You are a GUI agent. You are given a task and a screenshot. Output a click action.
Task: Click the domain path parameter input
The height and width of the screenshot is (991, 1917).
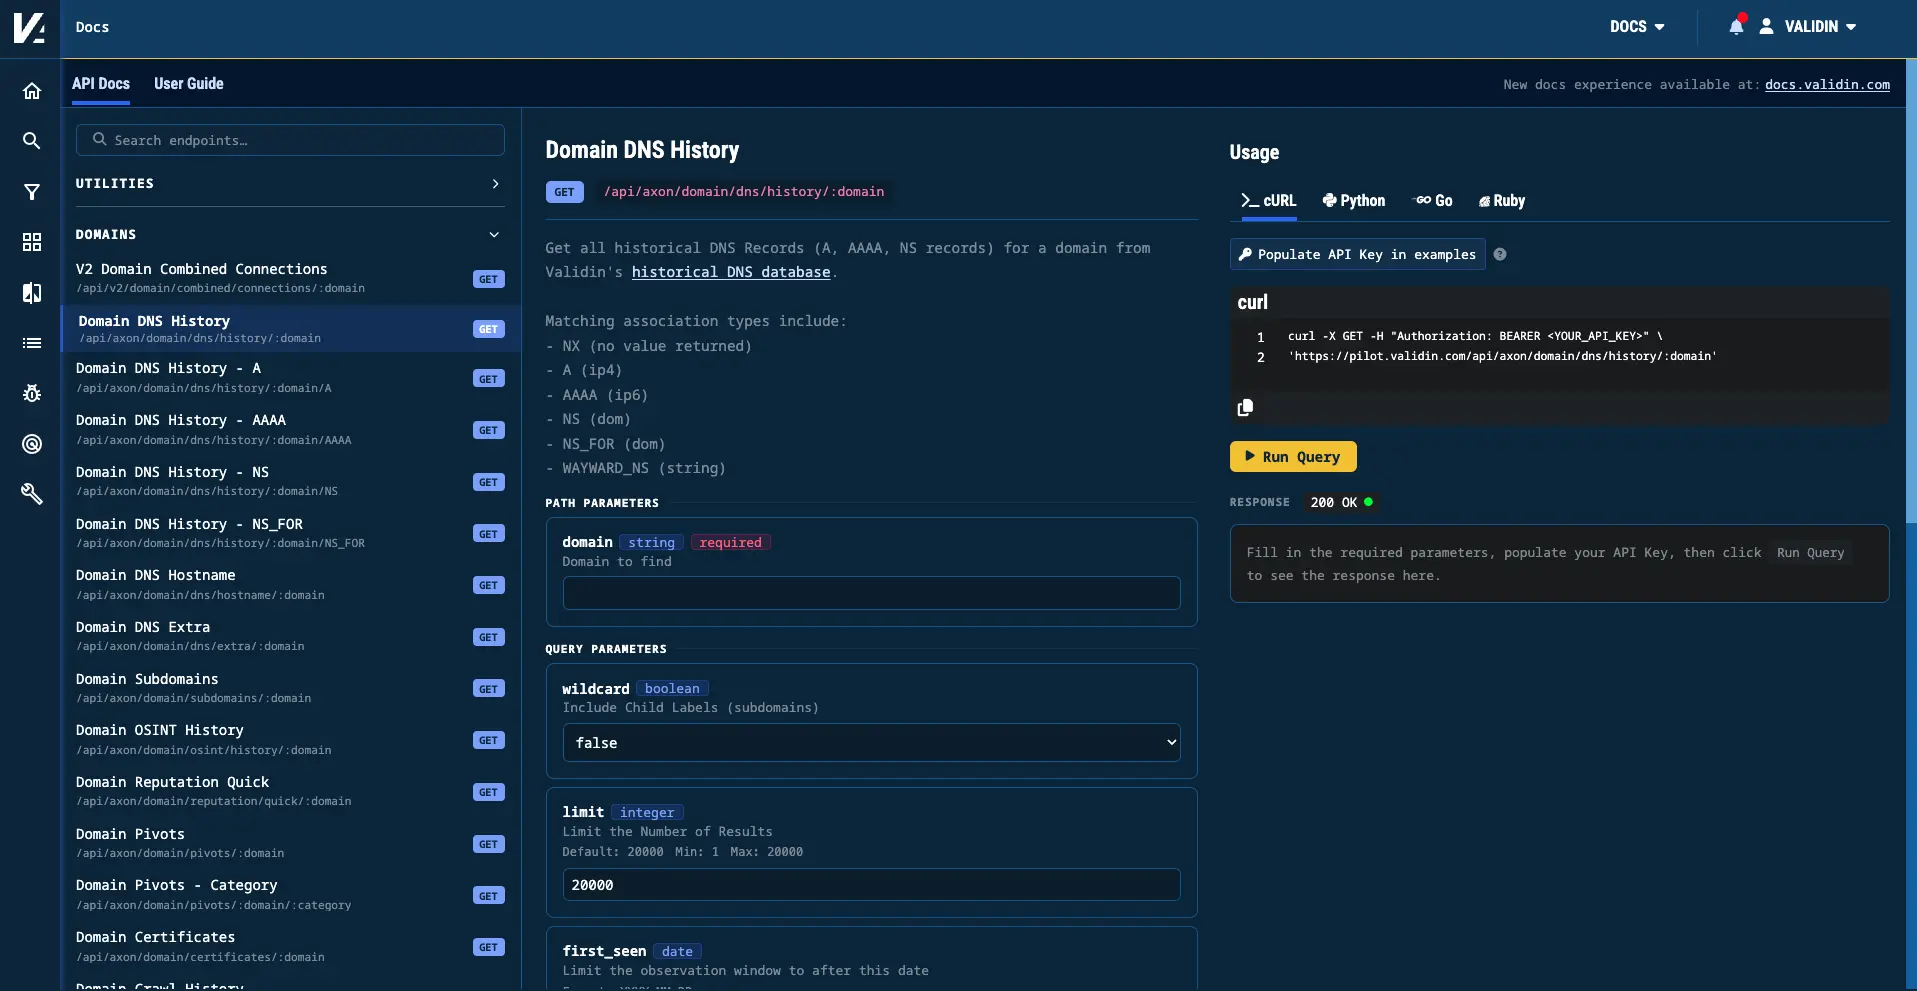tap(871, 593)
